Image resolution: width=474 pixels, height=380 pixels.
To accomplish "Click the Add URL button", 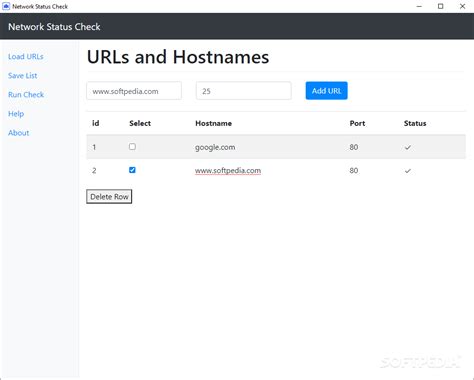I will pos(326,91).
